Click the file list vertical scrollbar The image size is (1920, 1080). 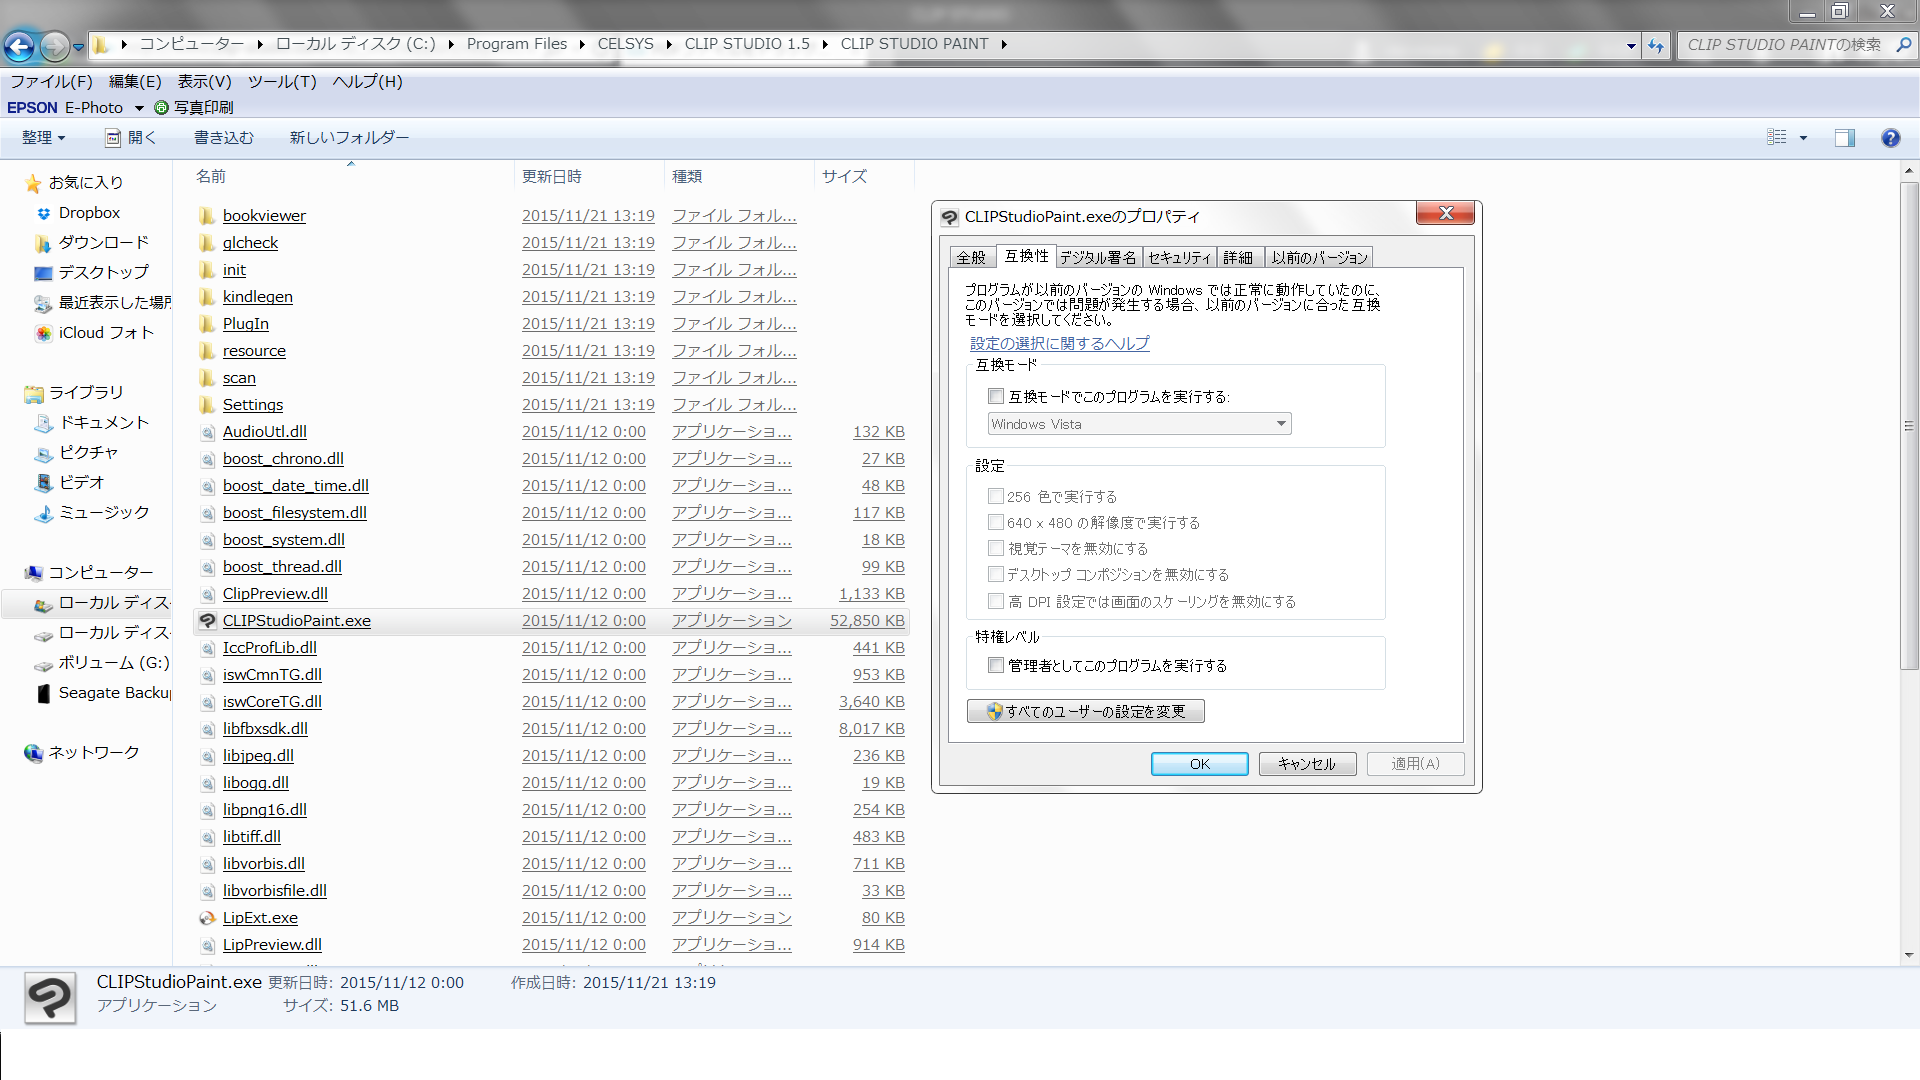click(x=1908, y=425)
